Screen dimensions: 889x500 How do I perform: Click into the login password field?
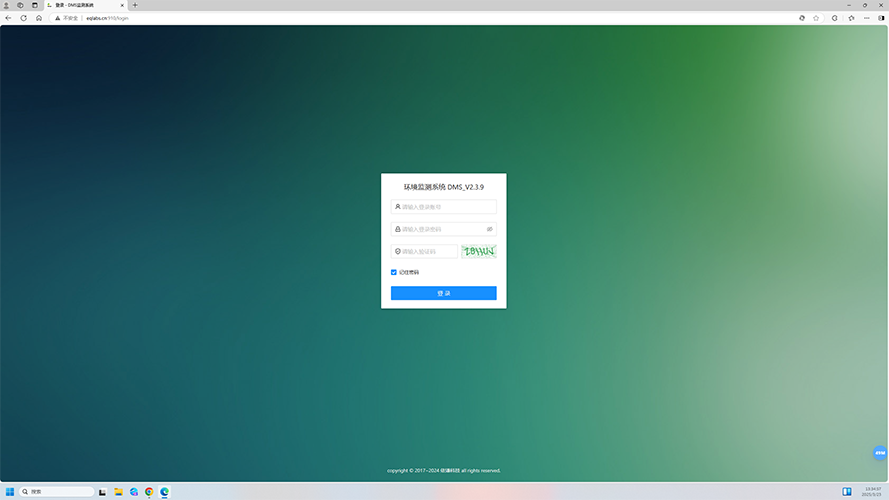pyautogui.click(x=440, y=229)
